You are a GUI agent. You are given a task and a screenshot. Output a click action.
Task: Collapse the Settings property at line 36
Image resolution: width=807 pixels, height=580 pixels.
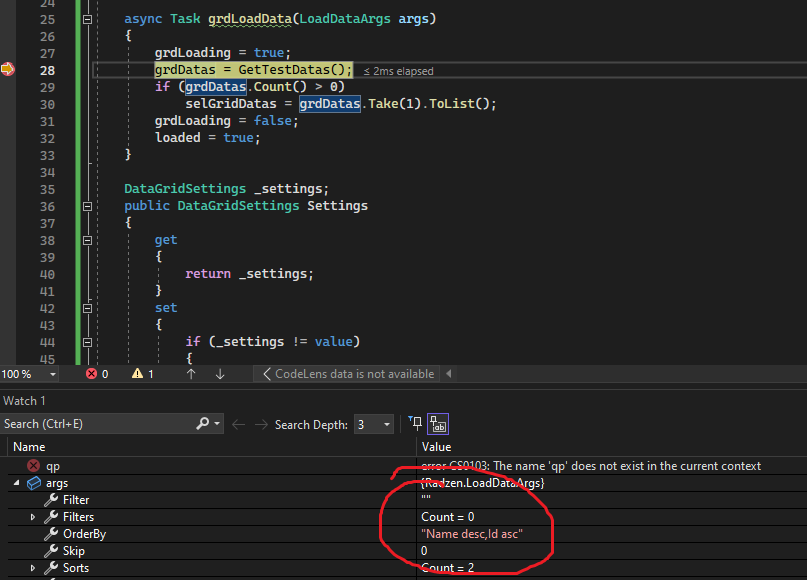point(87,206)
